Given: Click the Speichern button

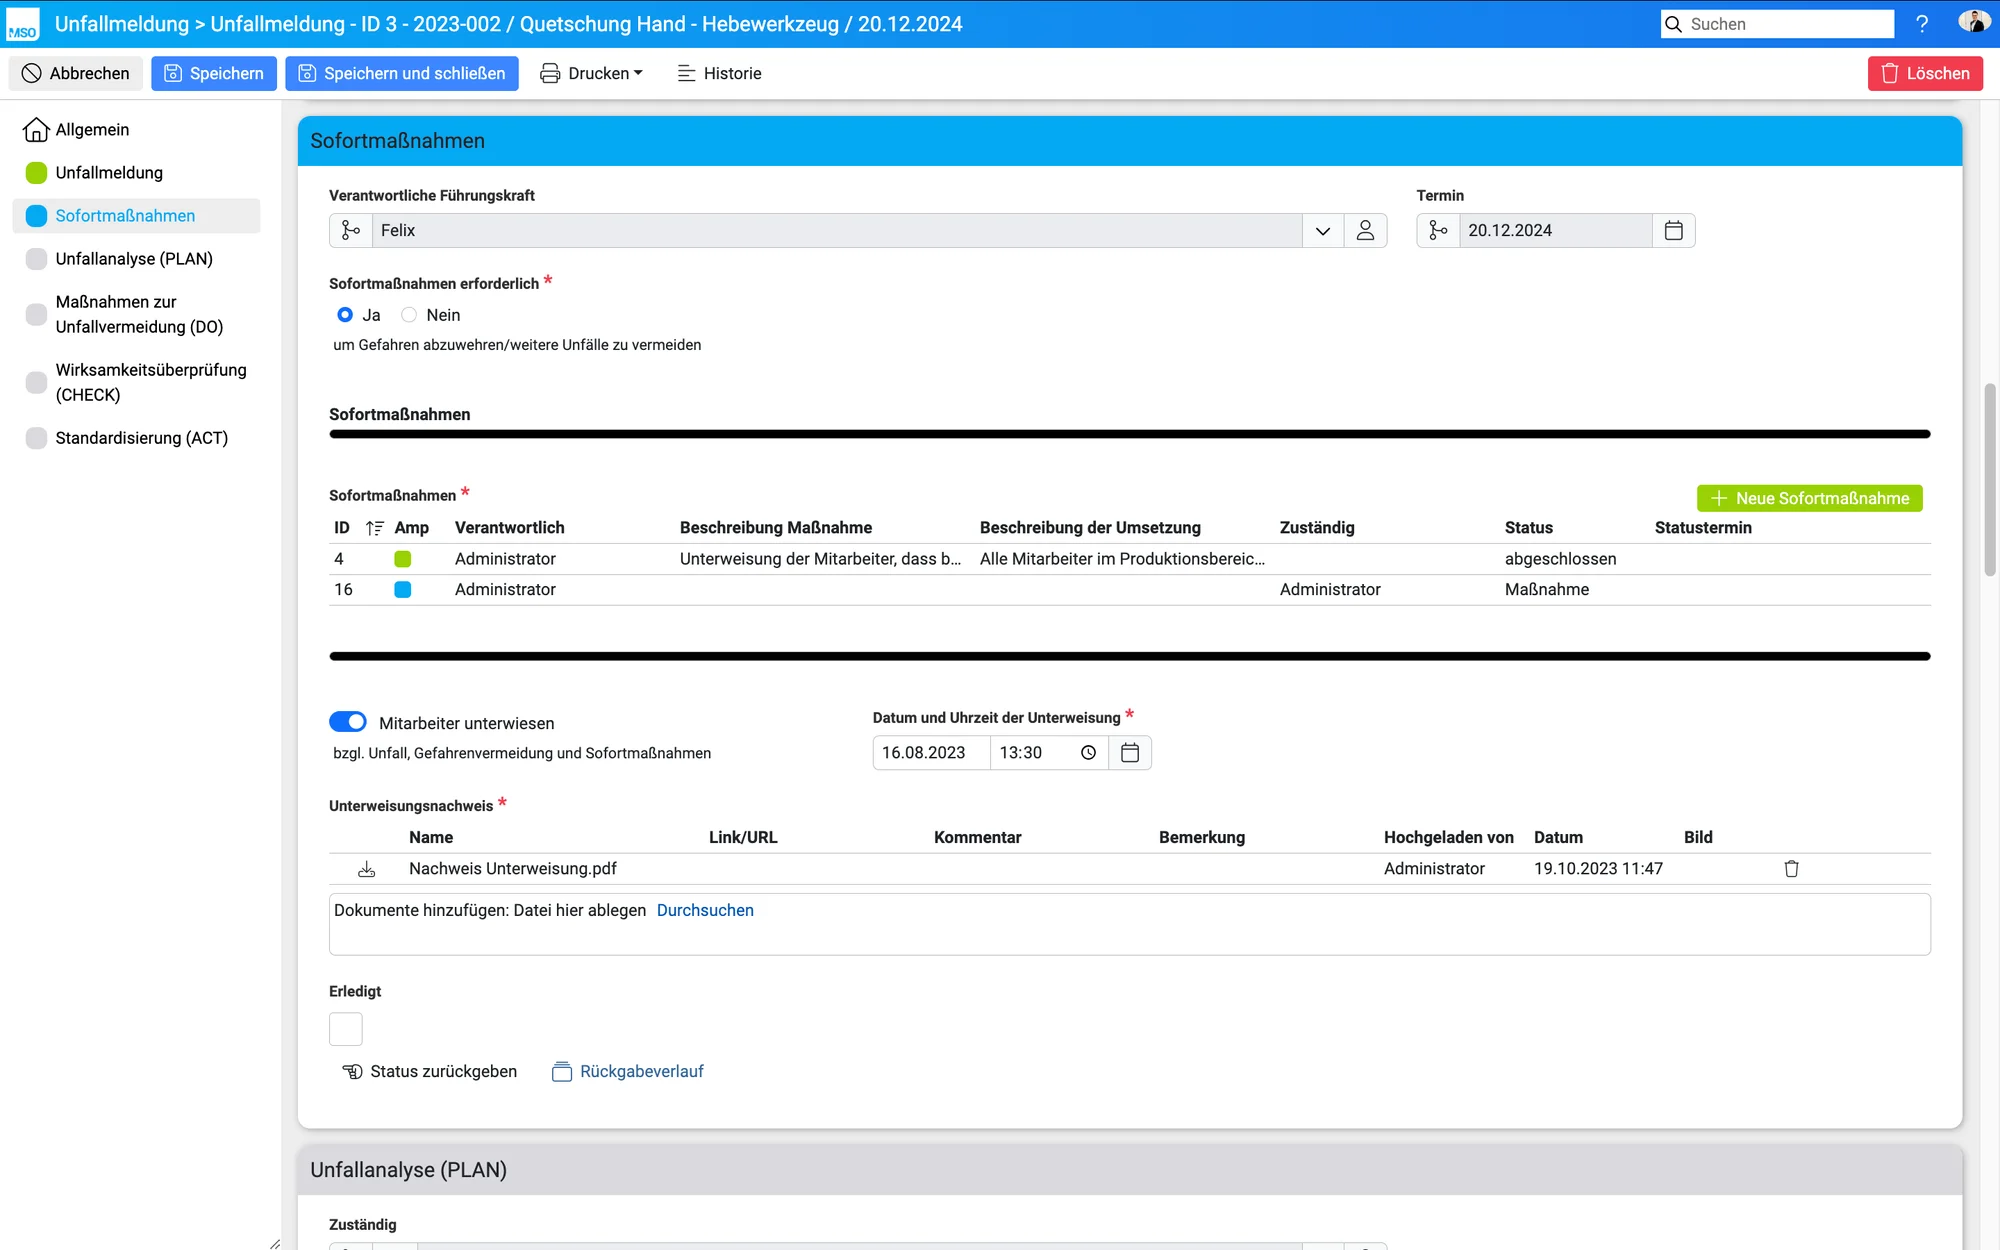Looking at the screenshot, I should click(x=214, y=73).
